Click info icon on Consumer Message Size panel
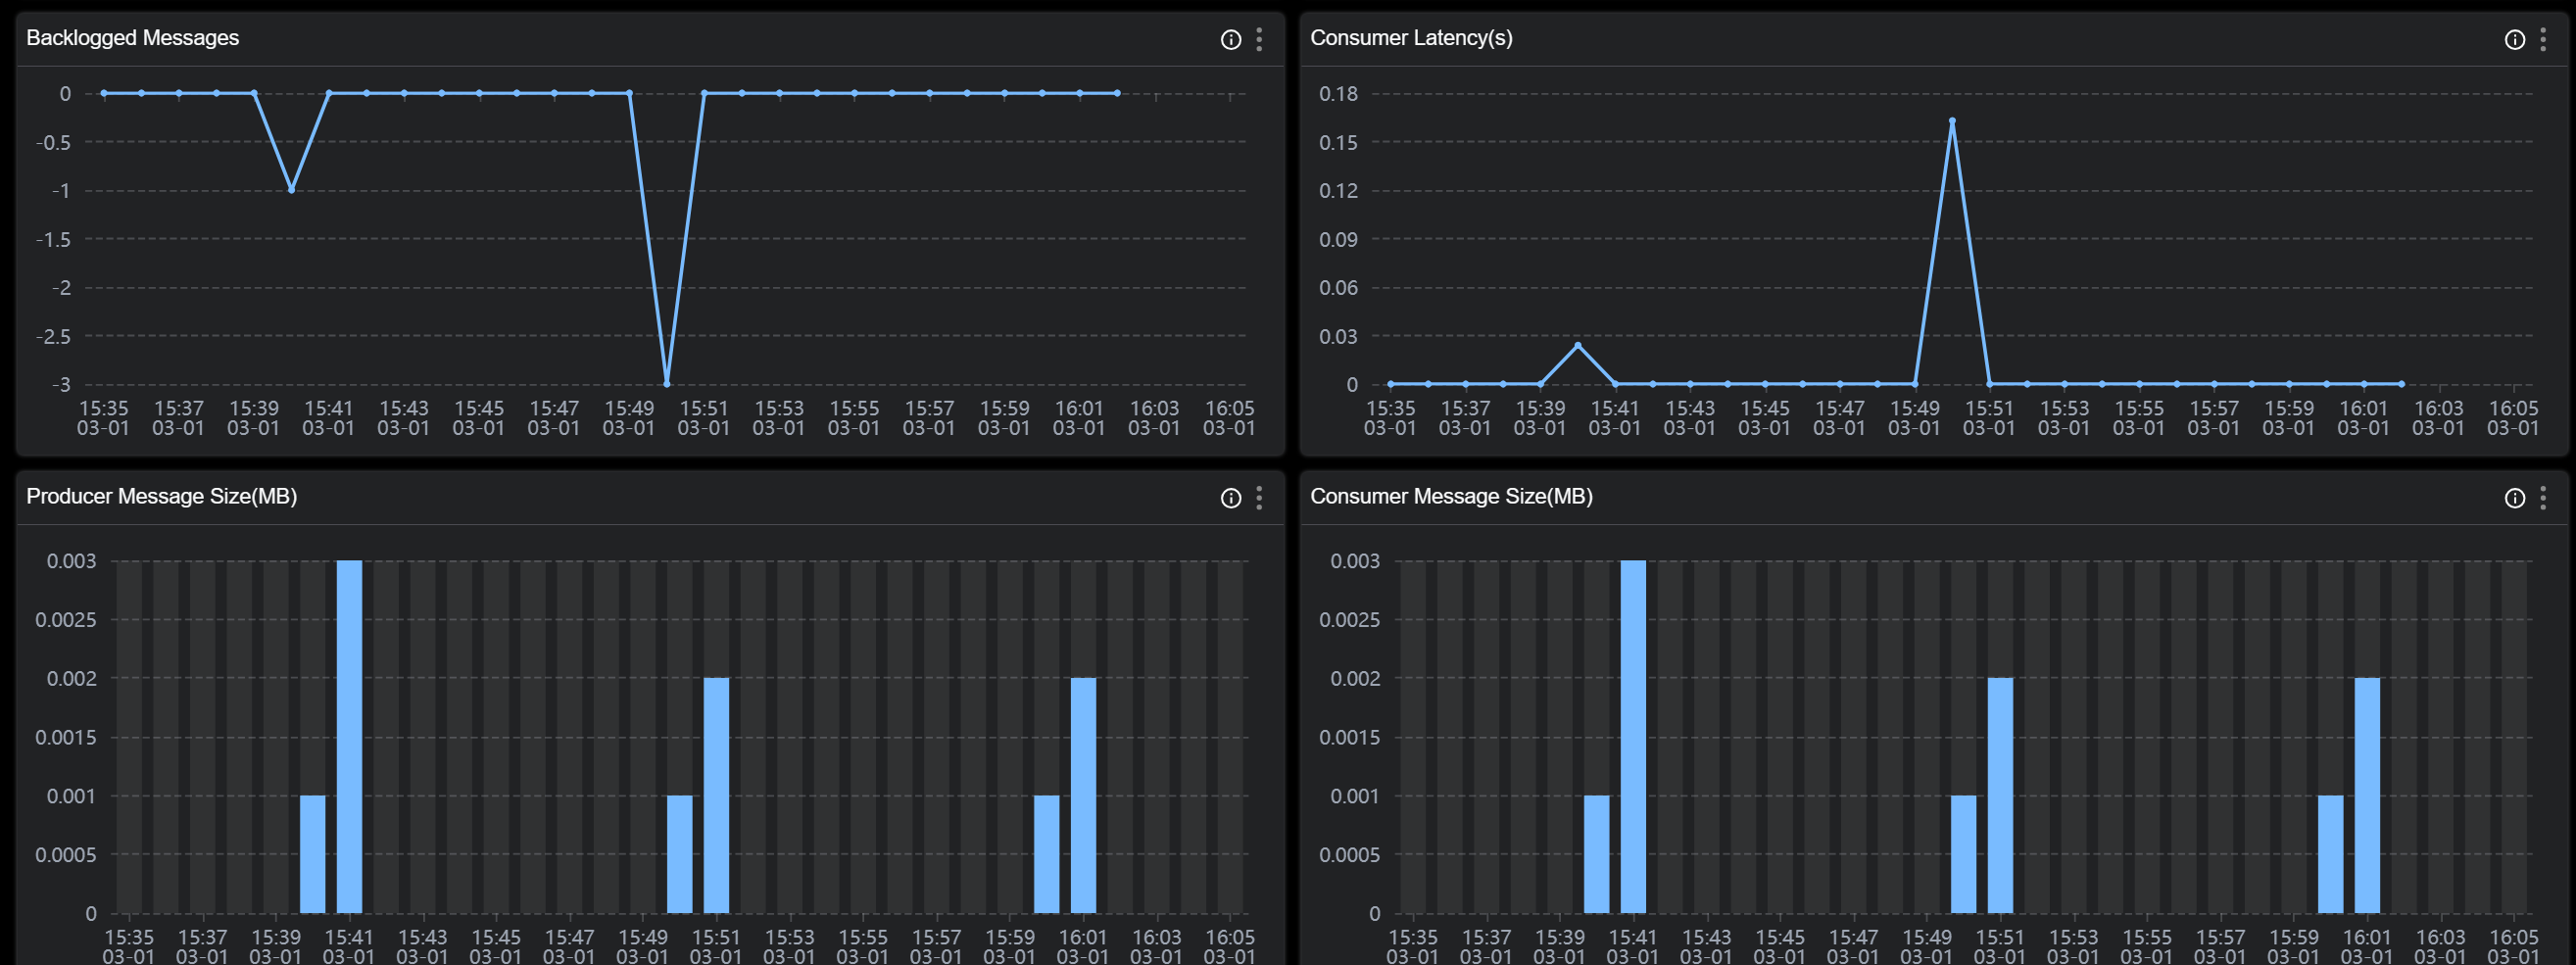The image size is (2576, 965). [x=2514, y=498]
